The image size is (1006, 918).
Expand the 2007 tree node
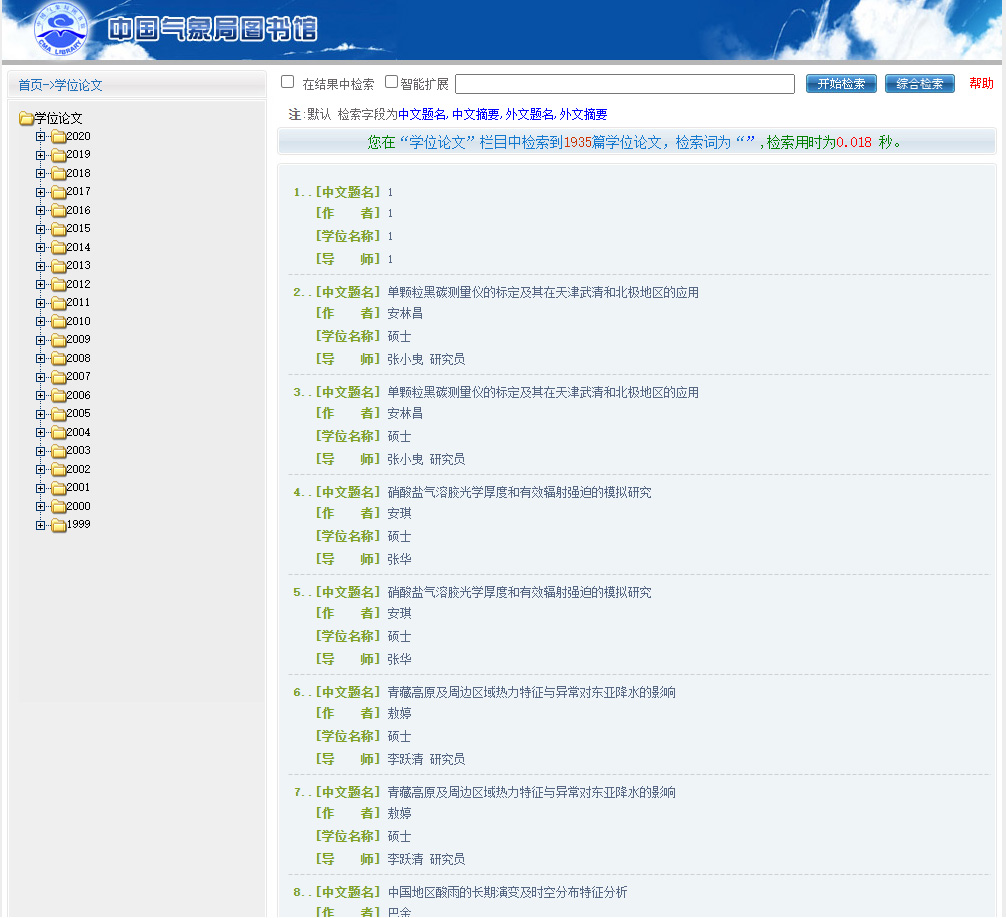click(40, 377)
